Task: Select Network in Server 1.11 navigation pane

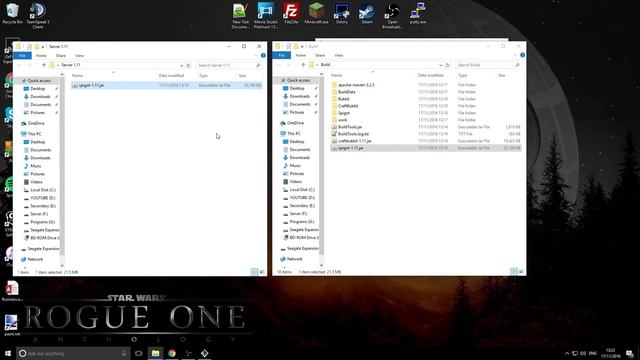Action: pyautogui.click(x=35, y=259)
